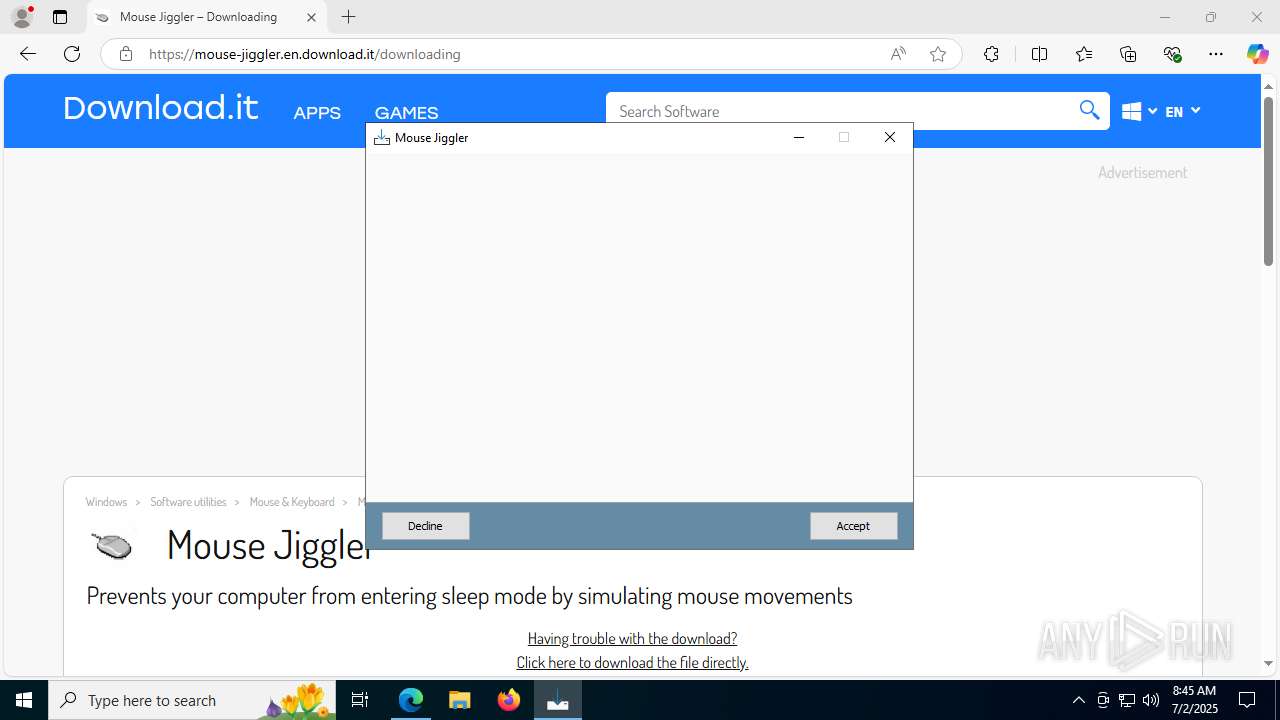The image size is (1280, 720).
Task: Open Collections in Edge toolbar
Action: (x=1128, y=54)
